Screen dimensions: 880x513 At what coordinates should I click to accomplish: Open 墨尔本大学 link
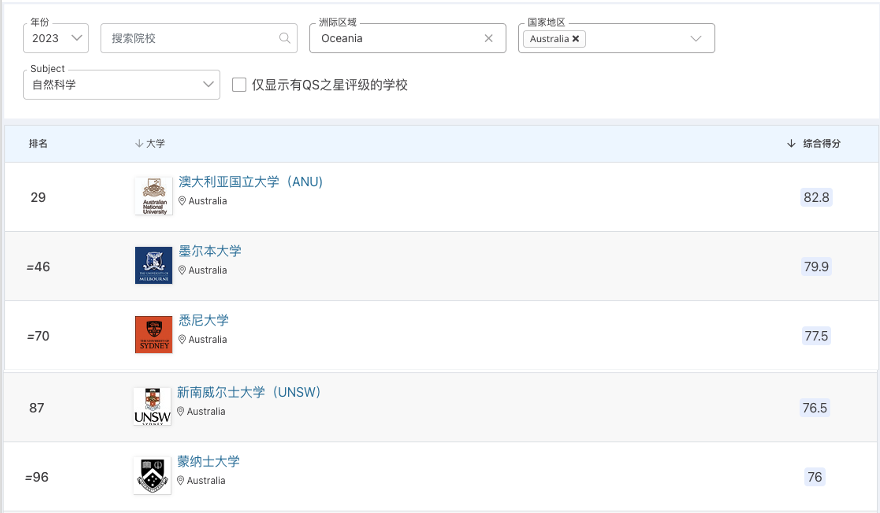coord(210,251)
